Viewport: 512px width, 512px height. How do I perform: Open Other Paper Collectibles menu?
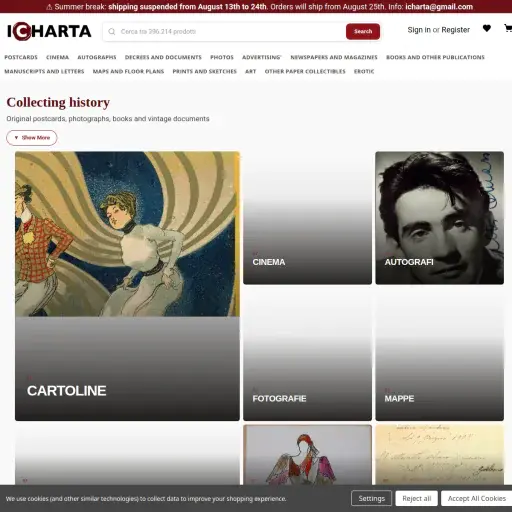click(x=305, y=71)
